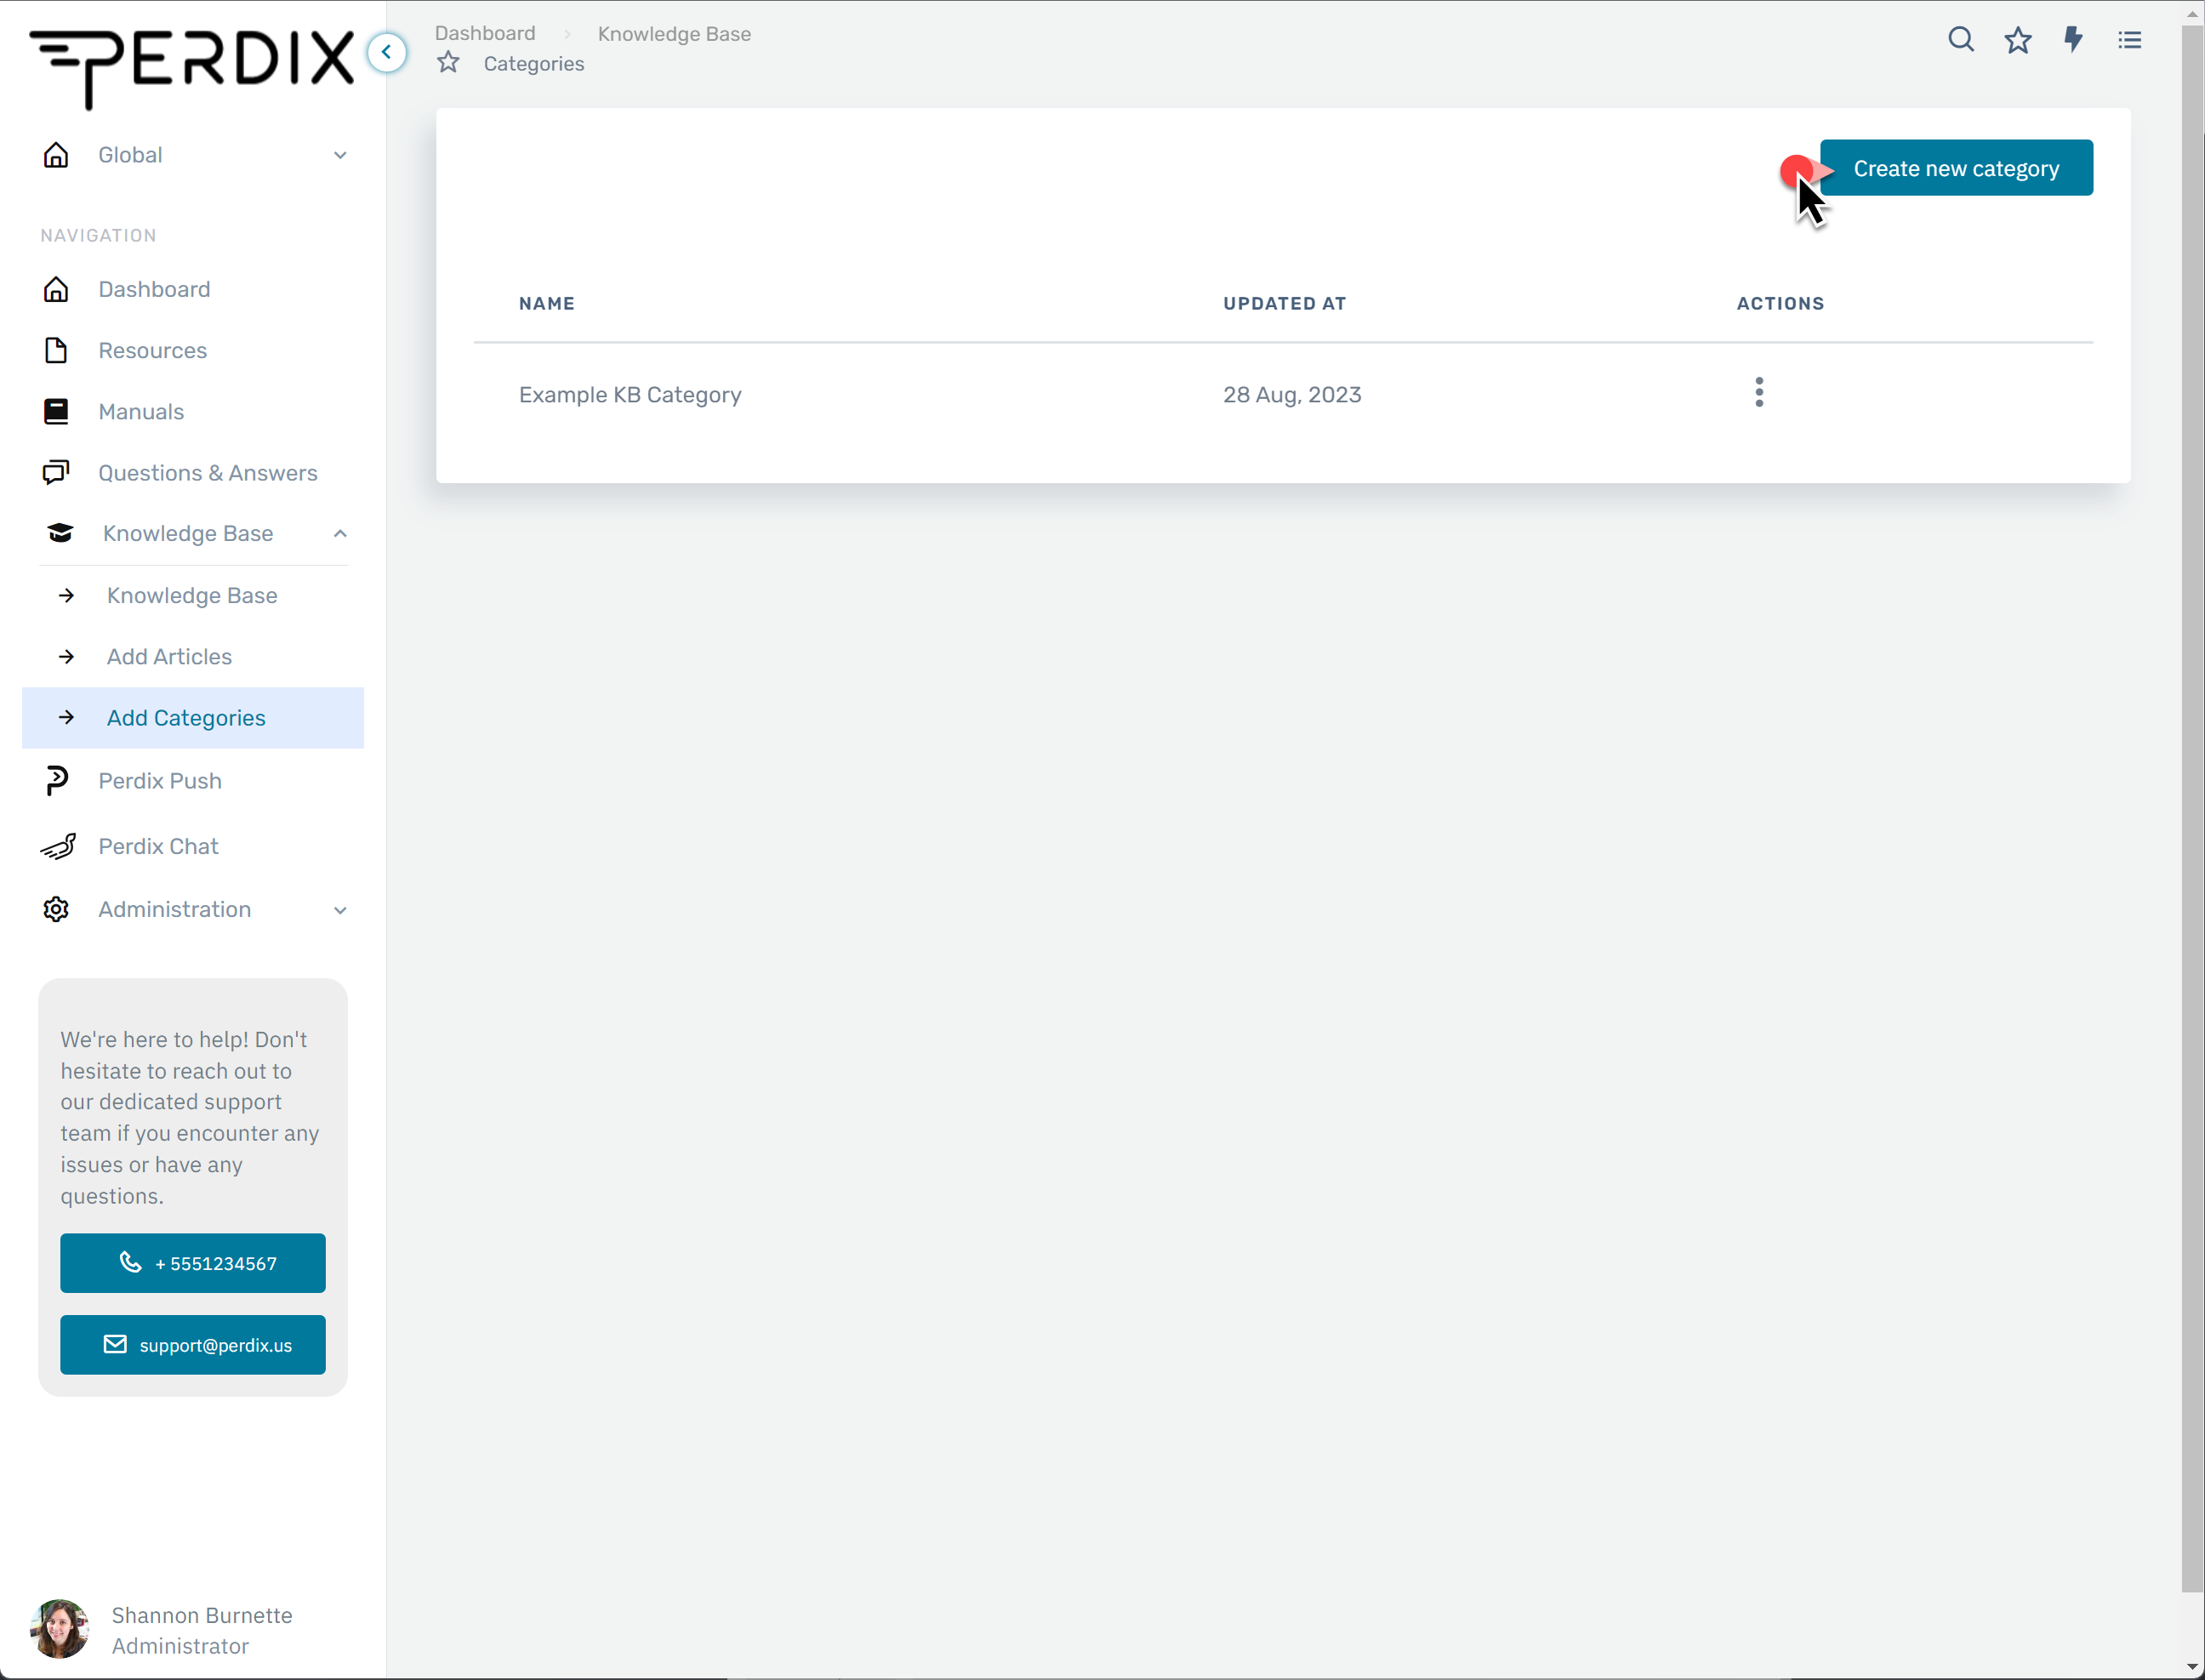Follow the Dashboard breadcrumb link
This screenshot has width=2205, height=1680.
click(485, 33)
